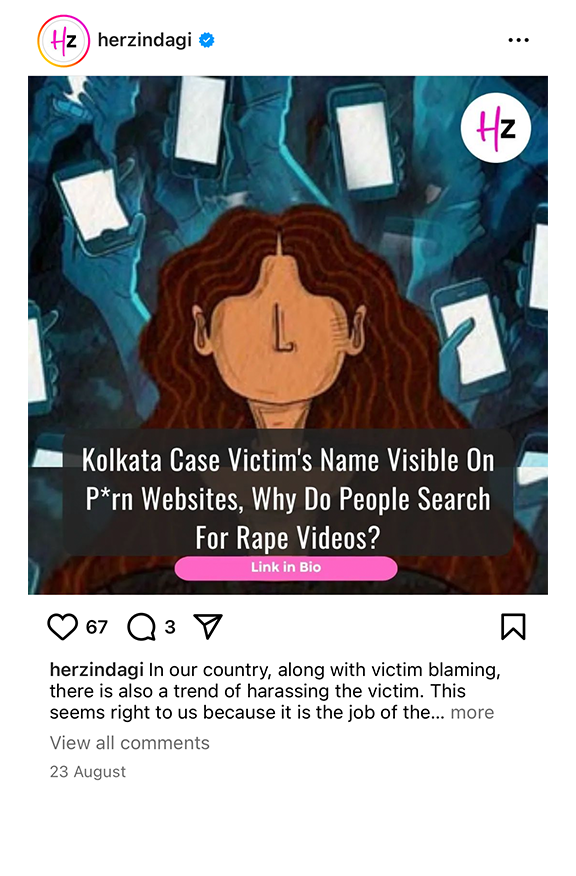The height and width of the screenshot is (876, 576).
Task: Click the 3 comments count
Action: coord(170,627)
